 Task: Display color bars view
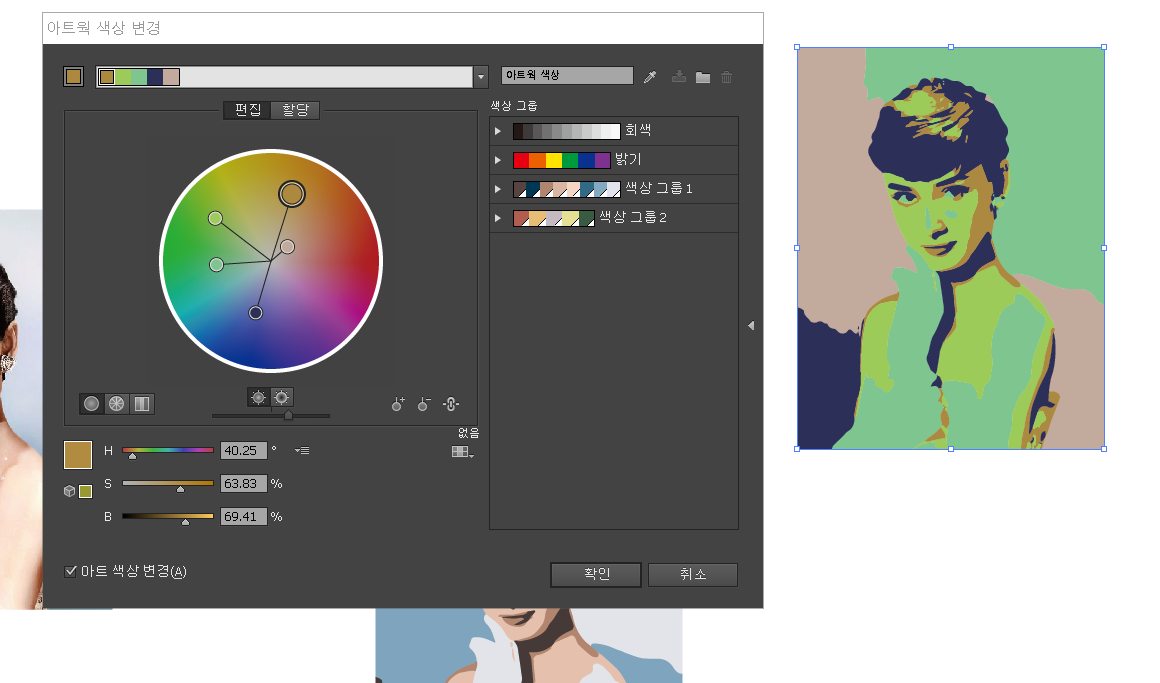(142, 403)
